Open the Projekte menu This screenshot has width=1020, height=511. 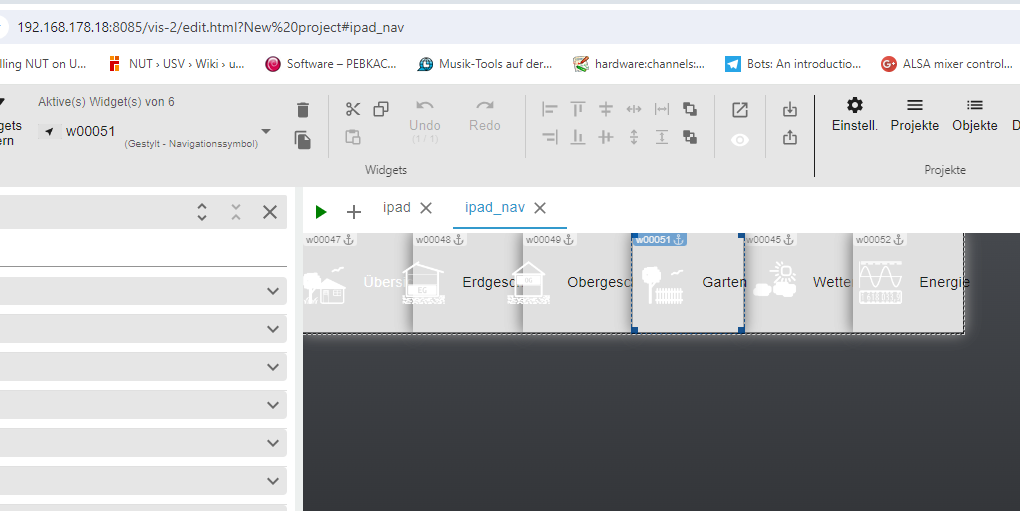coord(914,114)
